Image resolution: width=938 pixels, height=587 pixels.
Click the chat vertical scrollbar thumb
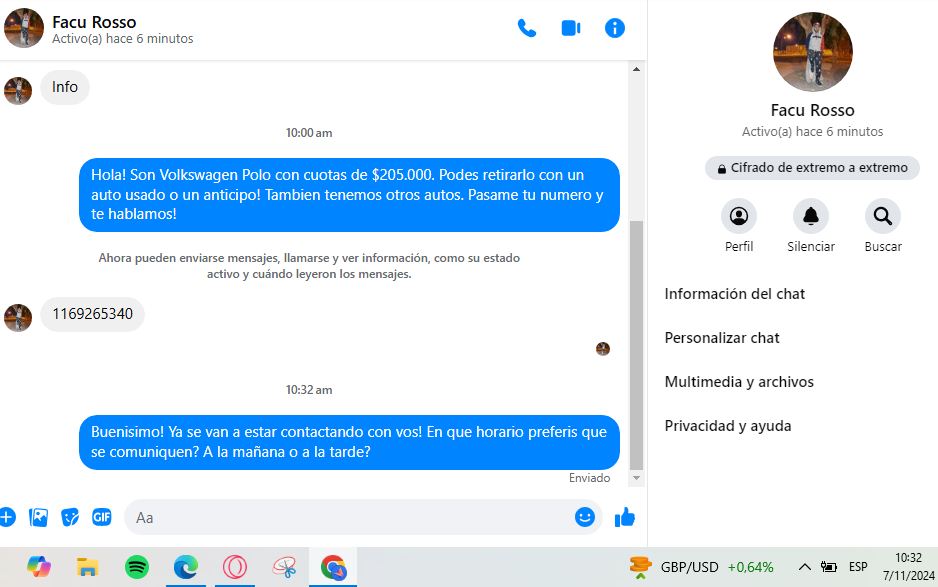[x=636, y=345]
